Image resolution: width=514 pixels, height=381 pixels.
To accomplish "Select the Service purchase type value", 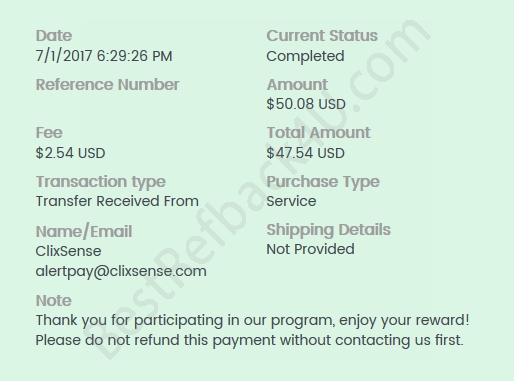I will (291, 201).
